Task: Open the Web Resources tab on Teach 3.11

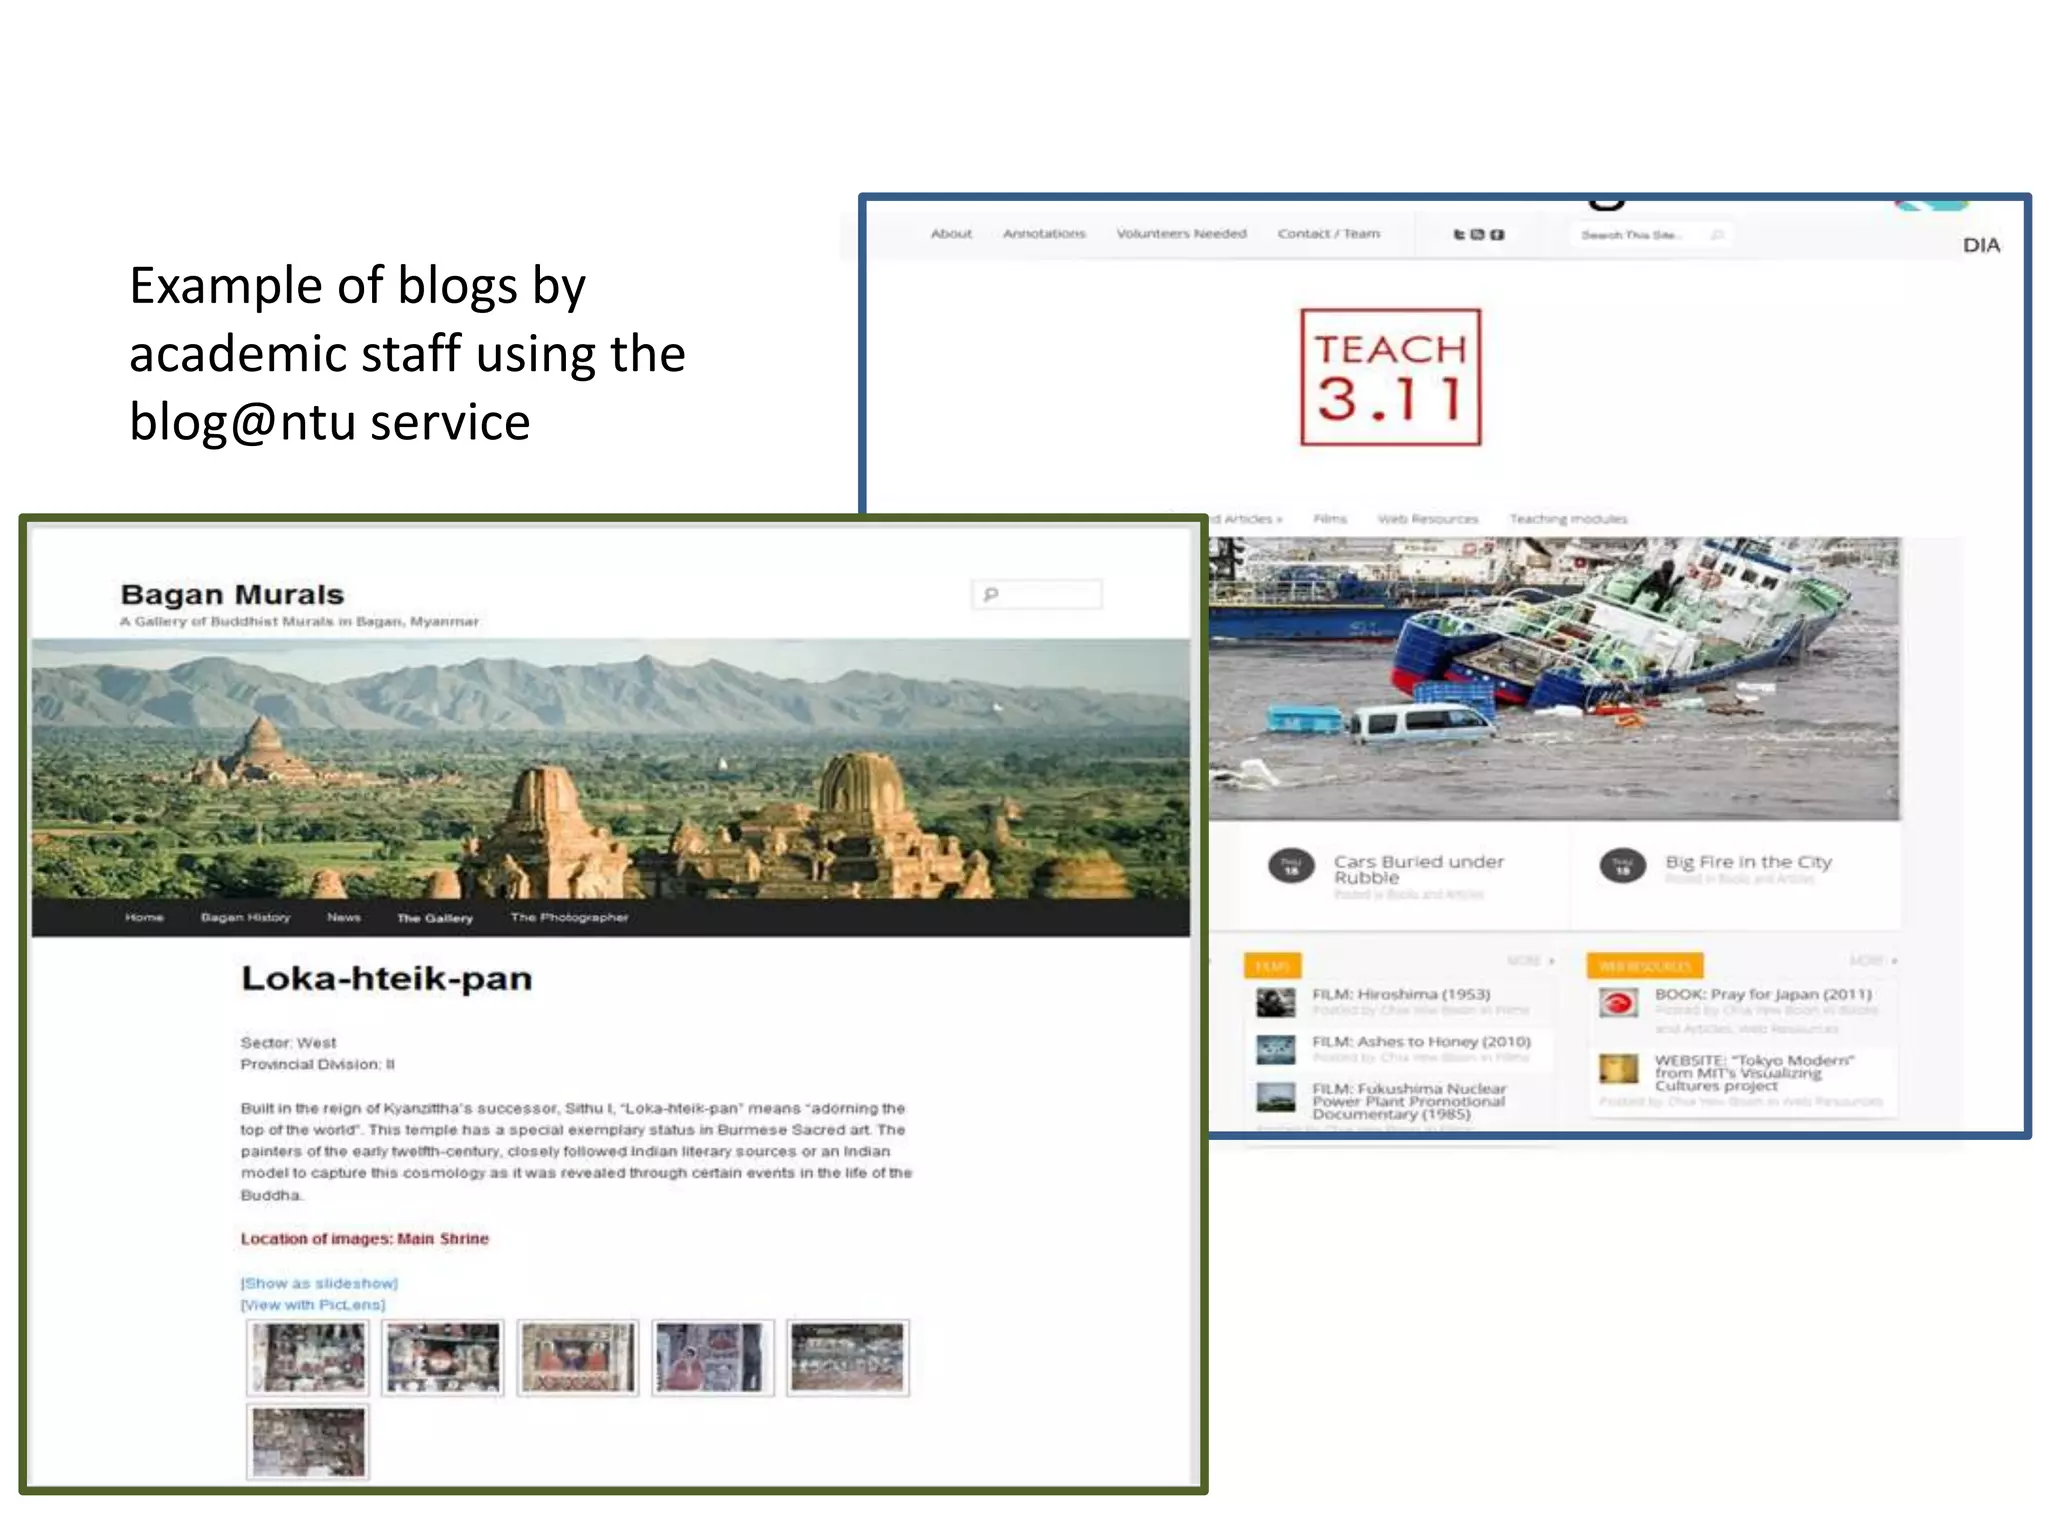Action: (1428, 519)
